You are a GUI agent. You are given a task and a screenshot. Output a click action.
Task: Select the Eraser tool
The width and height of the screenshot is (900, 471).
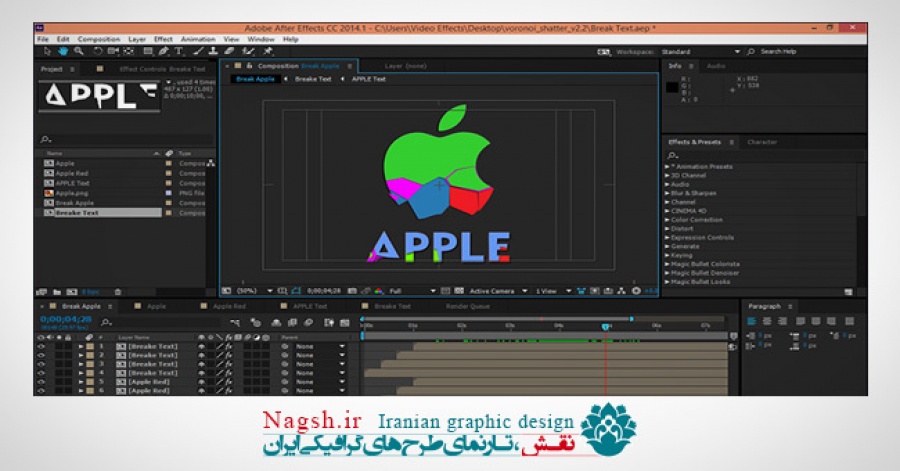pos(229,52)
